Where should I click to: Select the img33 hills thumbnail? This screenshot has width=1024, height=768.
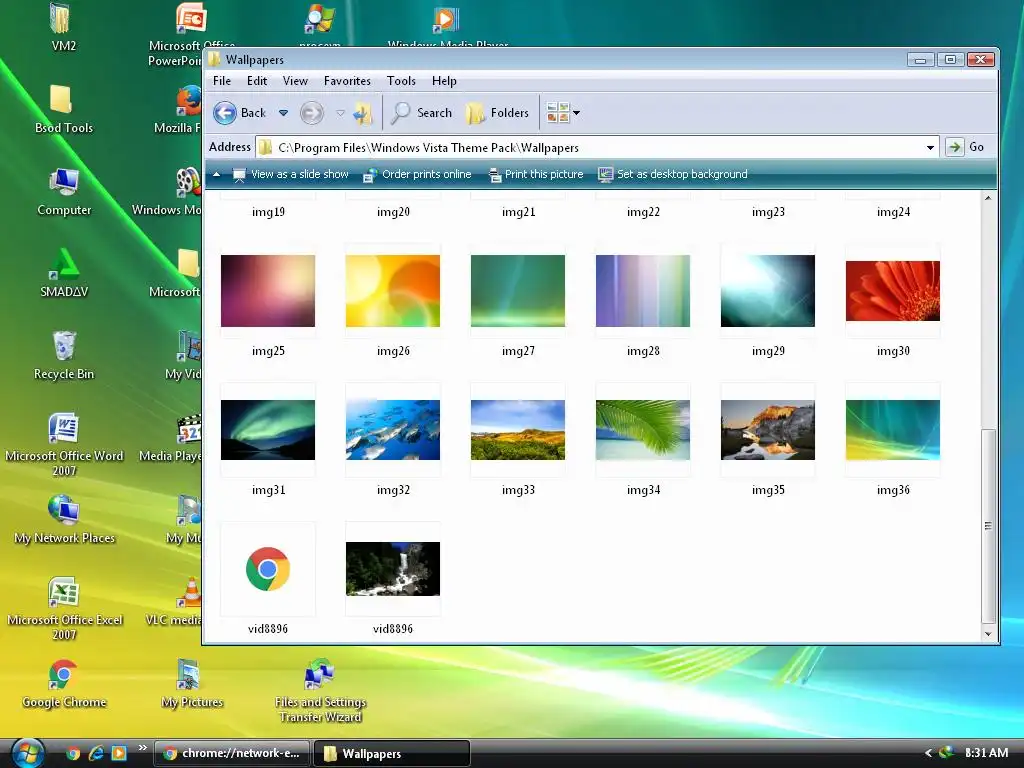pyautogui.click(x=518, y=430)
